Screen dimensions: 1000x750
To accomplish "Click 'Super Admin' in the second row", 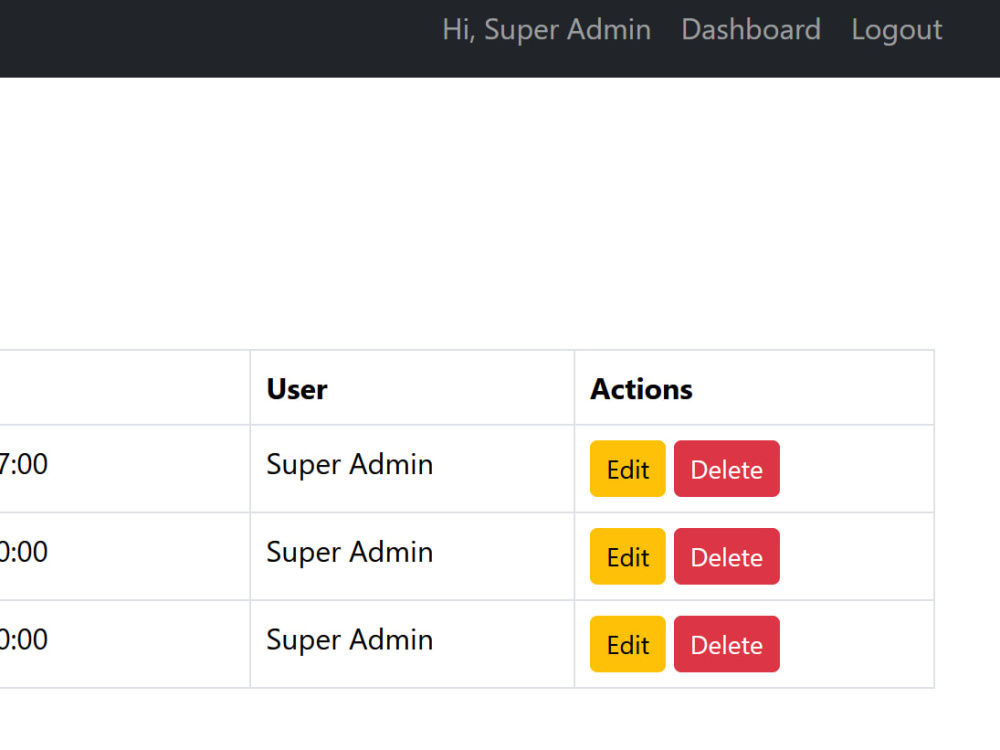I will tap(349, 552).
